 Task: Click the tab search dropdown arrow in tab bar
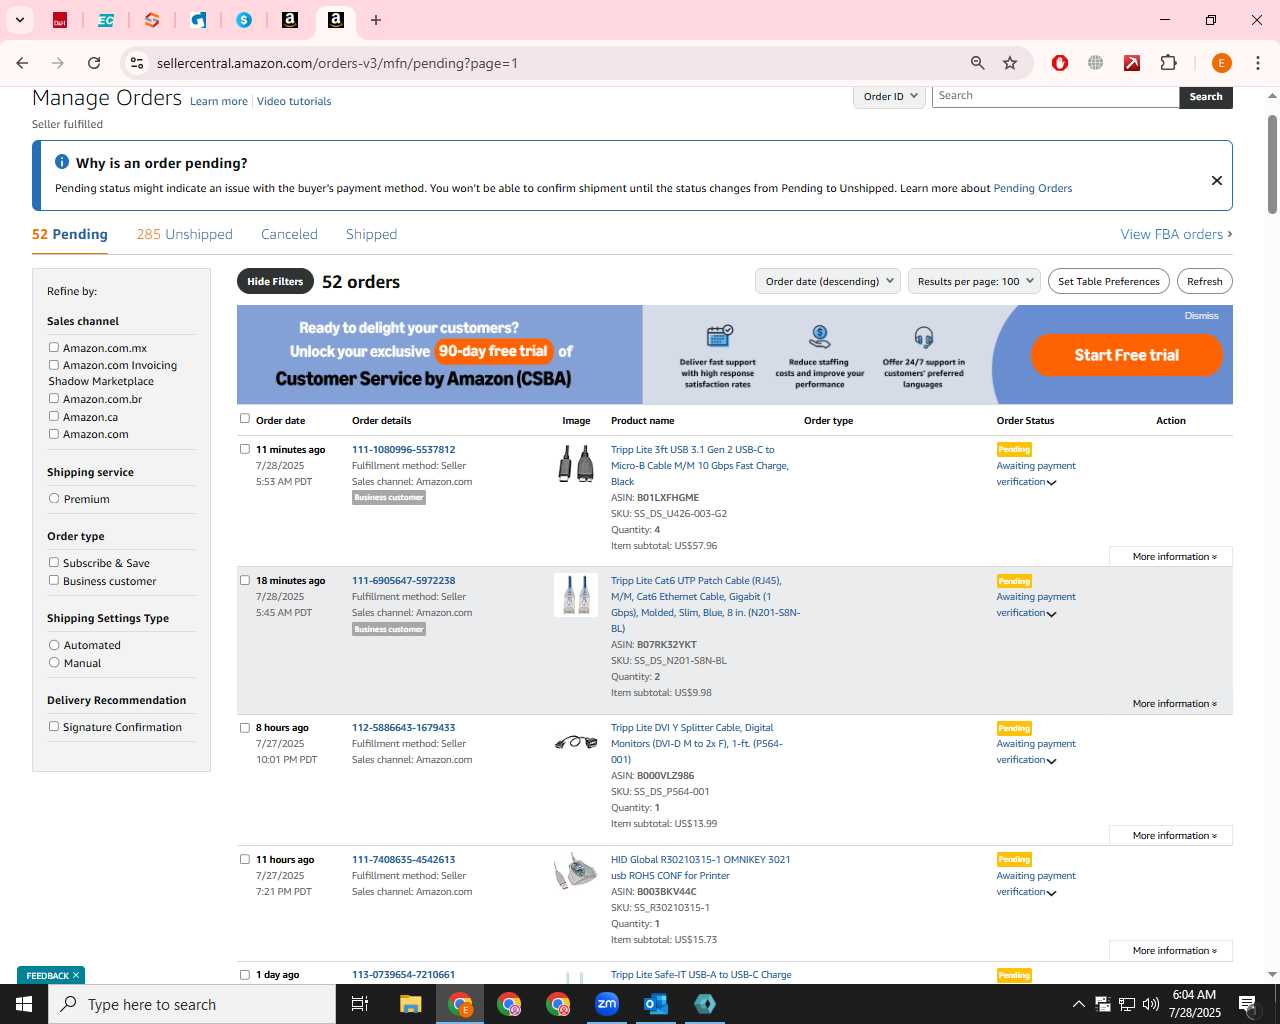point(19,20)
